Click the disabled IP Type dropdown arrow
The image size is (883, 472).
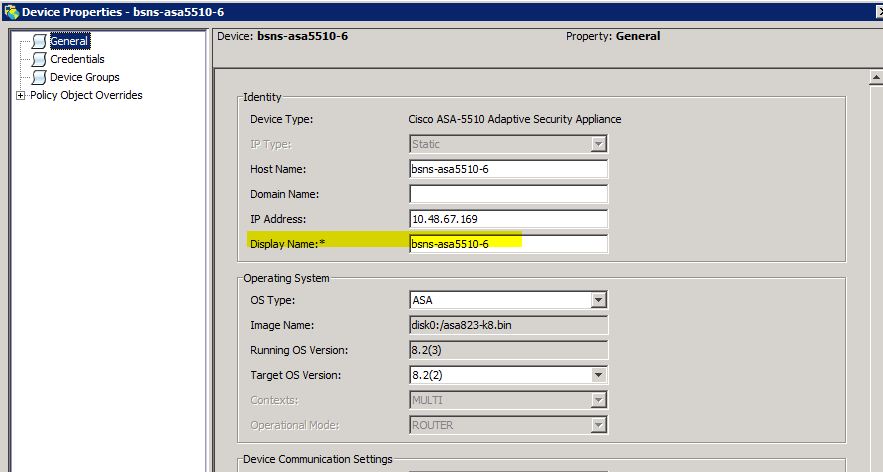pos(599,144)
